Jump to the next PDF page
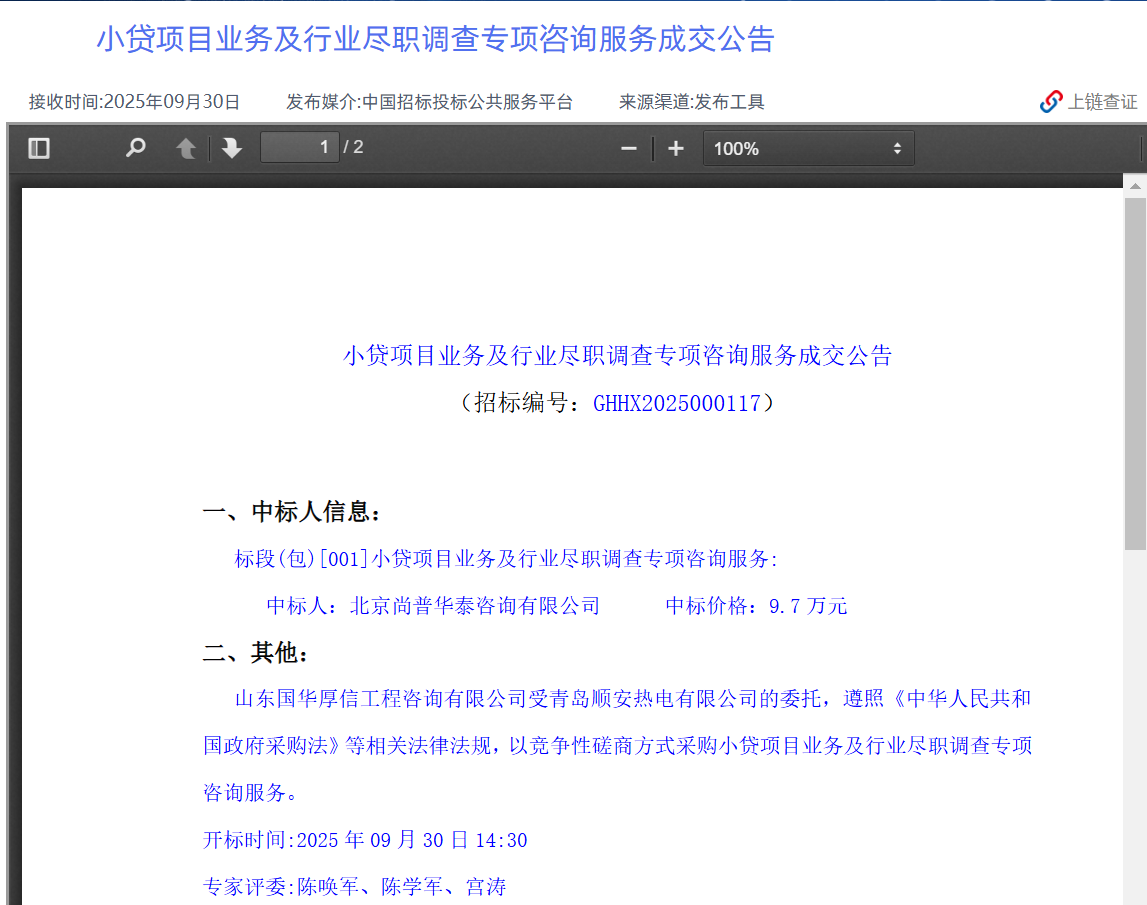 [x=232, y=149]
